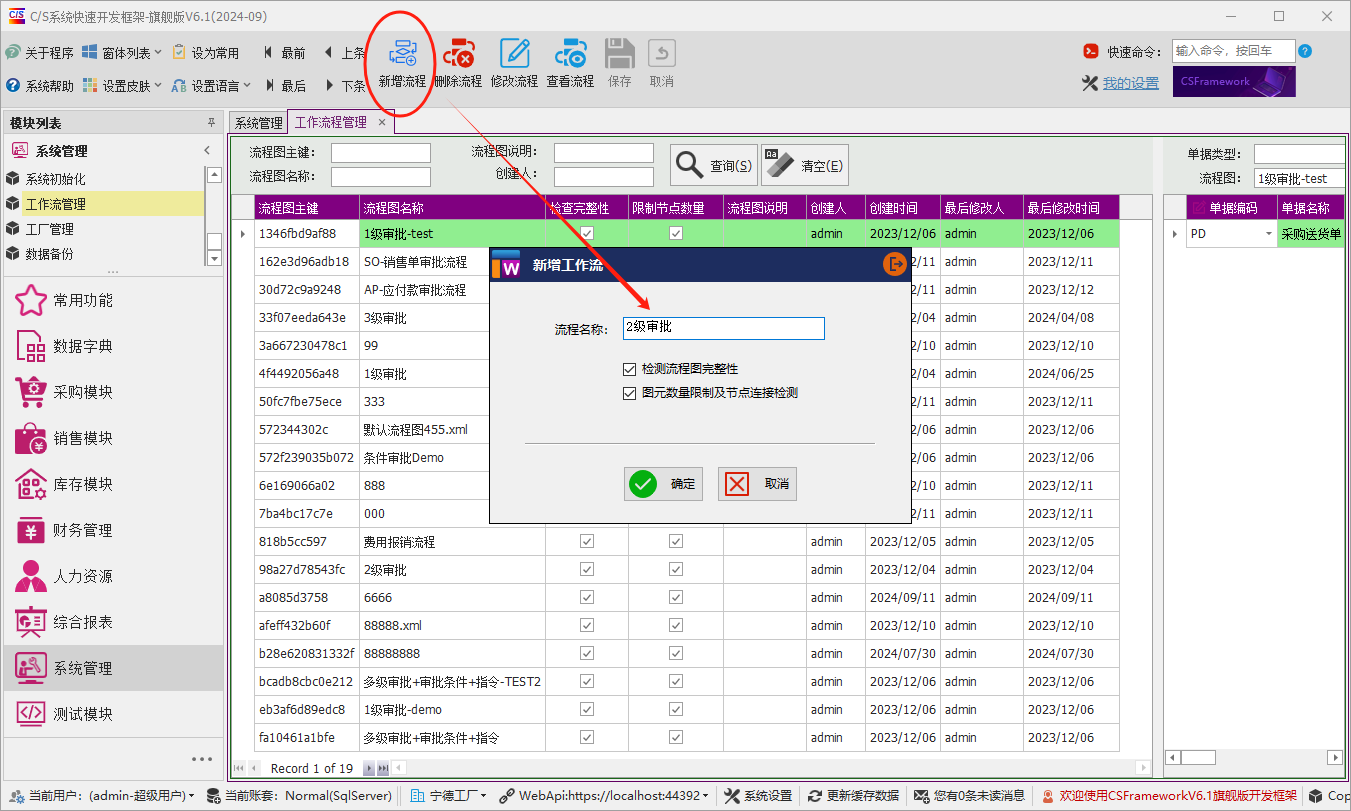Click the pin icon on 模块列表 panel

(x=211, y=123)
